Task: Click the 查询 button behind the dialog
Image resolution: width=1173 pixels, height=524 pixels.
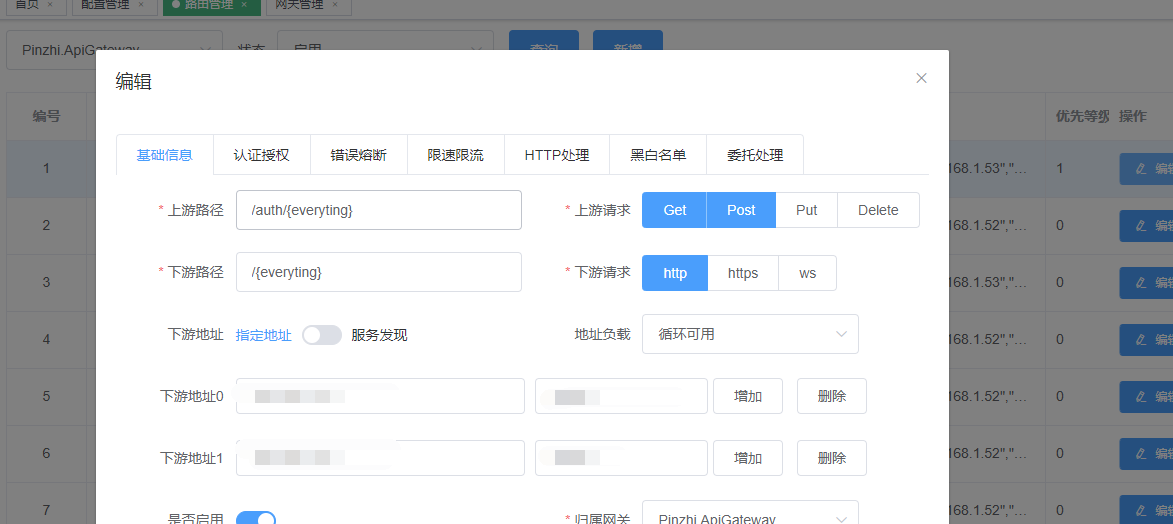Action: click(544, 40)
